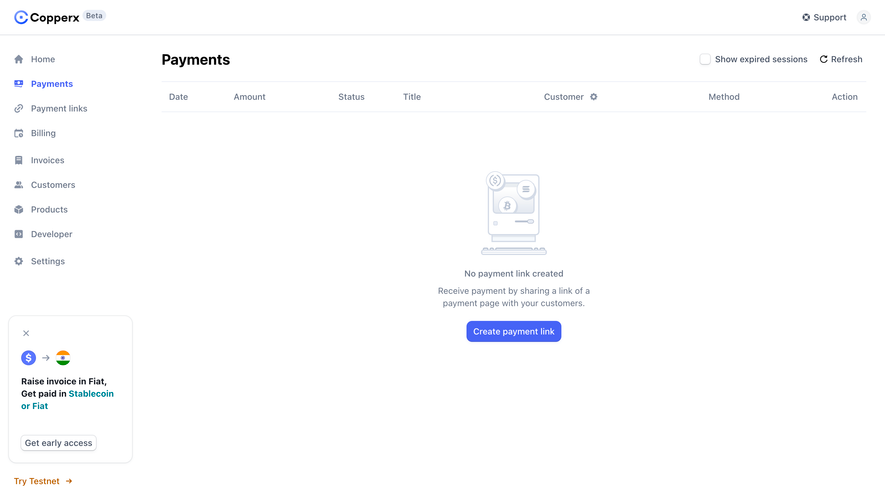This screenshot has height=502, width=885.
Task: Click the Amount column header
Action: (x=249, y=97)
